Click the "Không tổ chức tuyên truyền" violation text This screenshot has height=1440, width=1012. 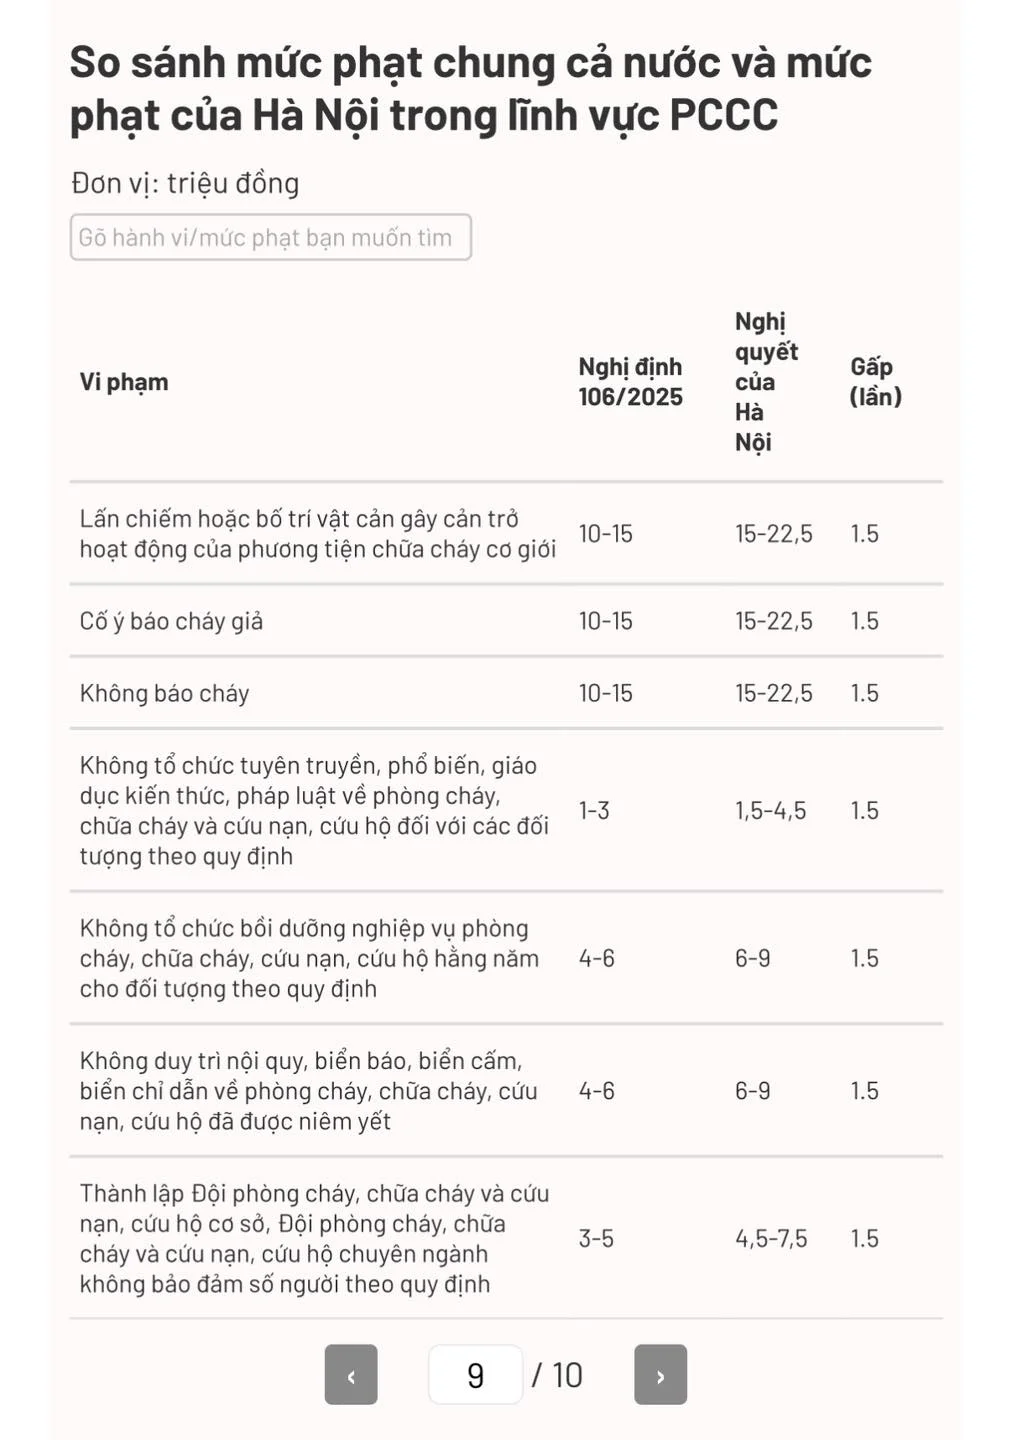click(314, 810)
